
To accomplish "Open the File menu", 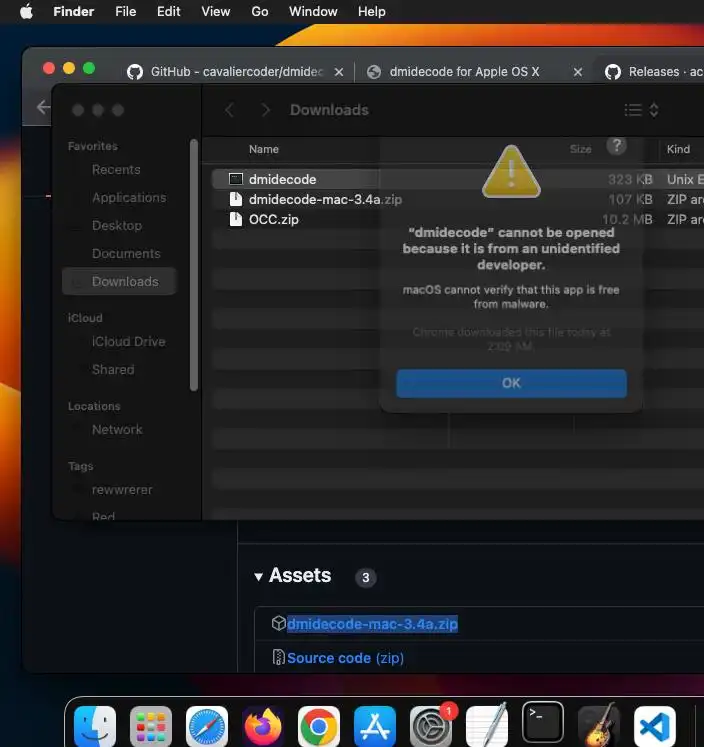I will tap(126, 11).
